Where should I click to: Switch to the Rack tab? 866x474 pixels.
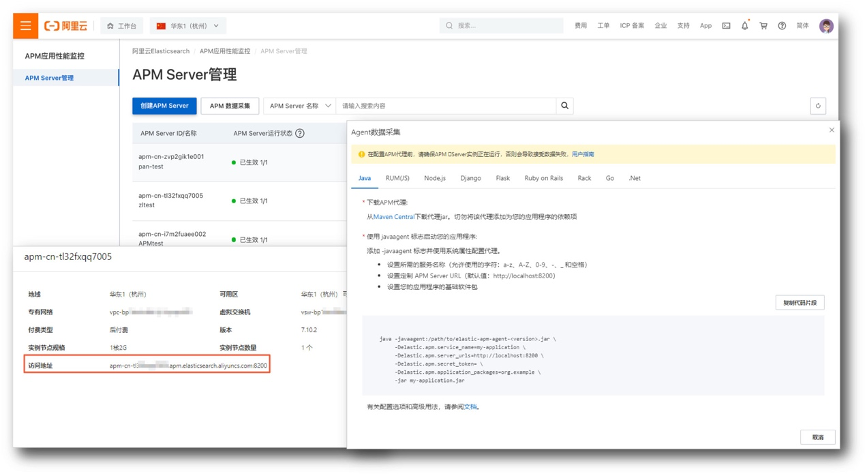click(584, 178)
